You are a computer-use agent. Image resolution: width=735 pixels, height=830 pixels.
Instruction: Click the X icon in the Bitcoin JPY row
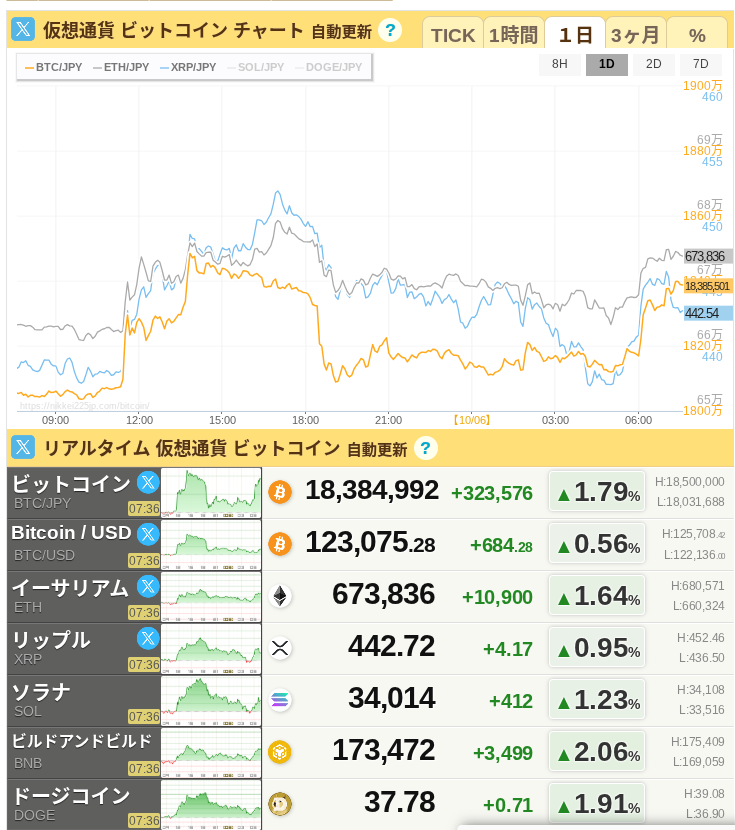(x=148, y=482)
